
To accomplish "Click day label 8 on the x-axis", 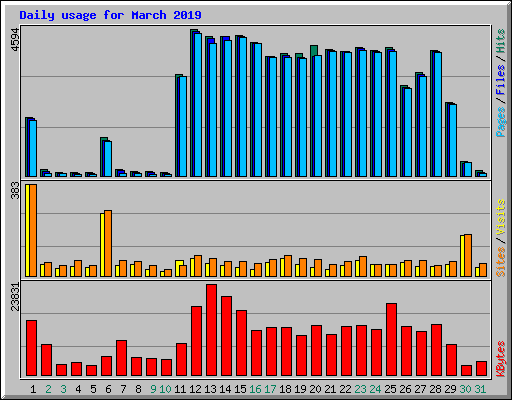I will tap(138, 389).
